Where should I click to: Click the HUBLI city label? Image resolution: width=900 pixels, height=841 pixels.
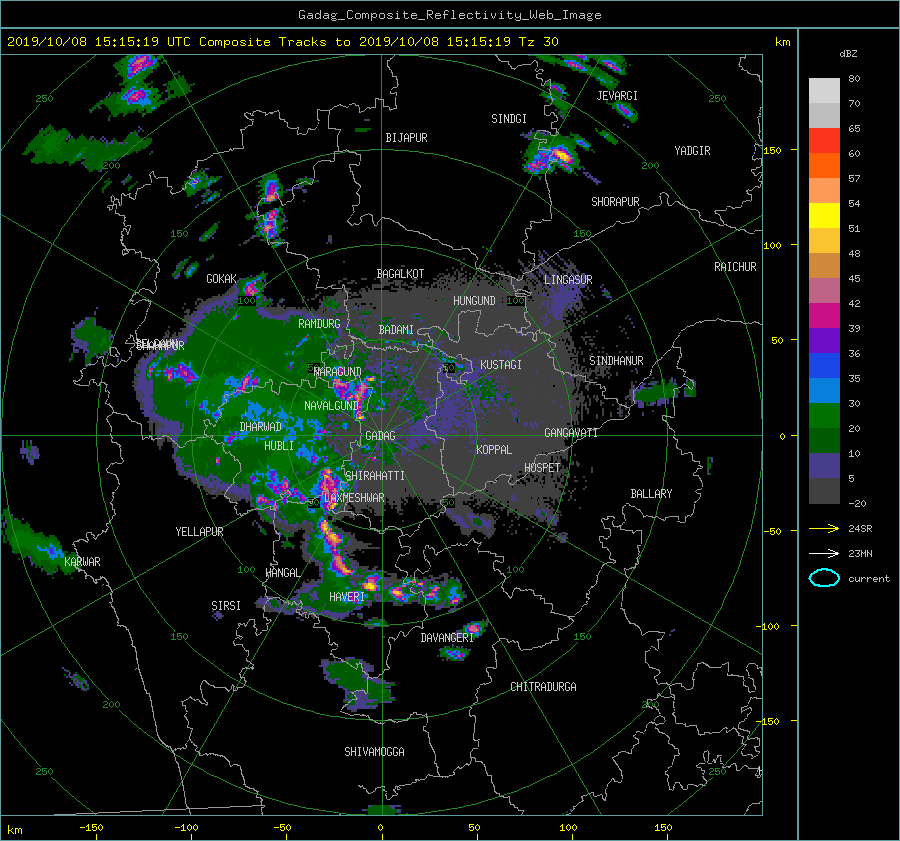click(279, 446)
